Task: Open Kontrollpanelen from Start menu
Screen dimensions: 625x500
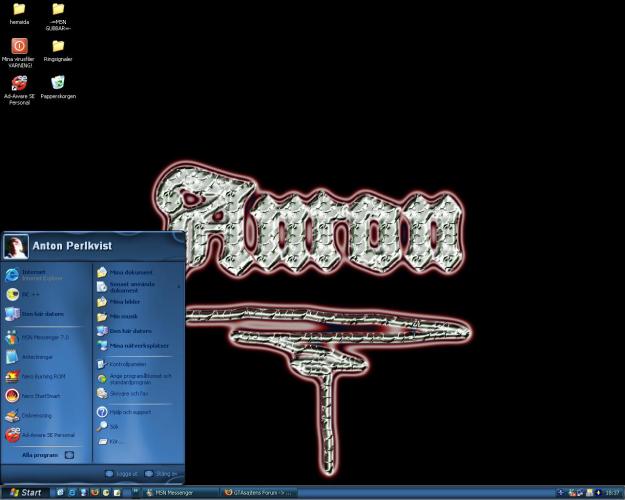Action: pyautogui.click(x=132, y=364)
